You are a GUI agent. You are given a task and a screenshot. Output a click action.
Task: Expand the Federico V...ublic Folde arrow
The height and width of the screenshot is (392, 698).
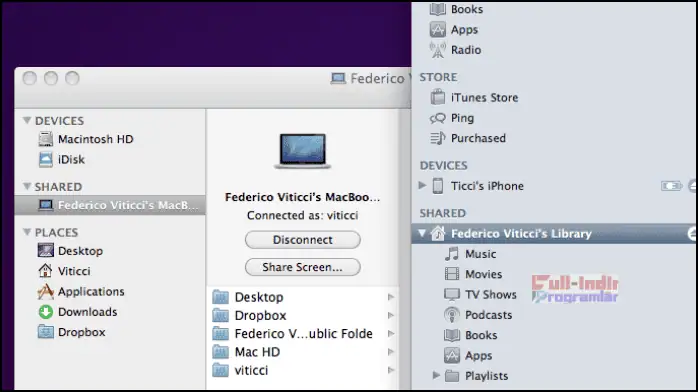coord(391,334)
